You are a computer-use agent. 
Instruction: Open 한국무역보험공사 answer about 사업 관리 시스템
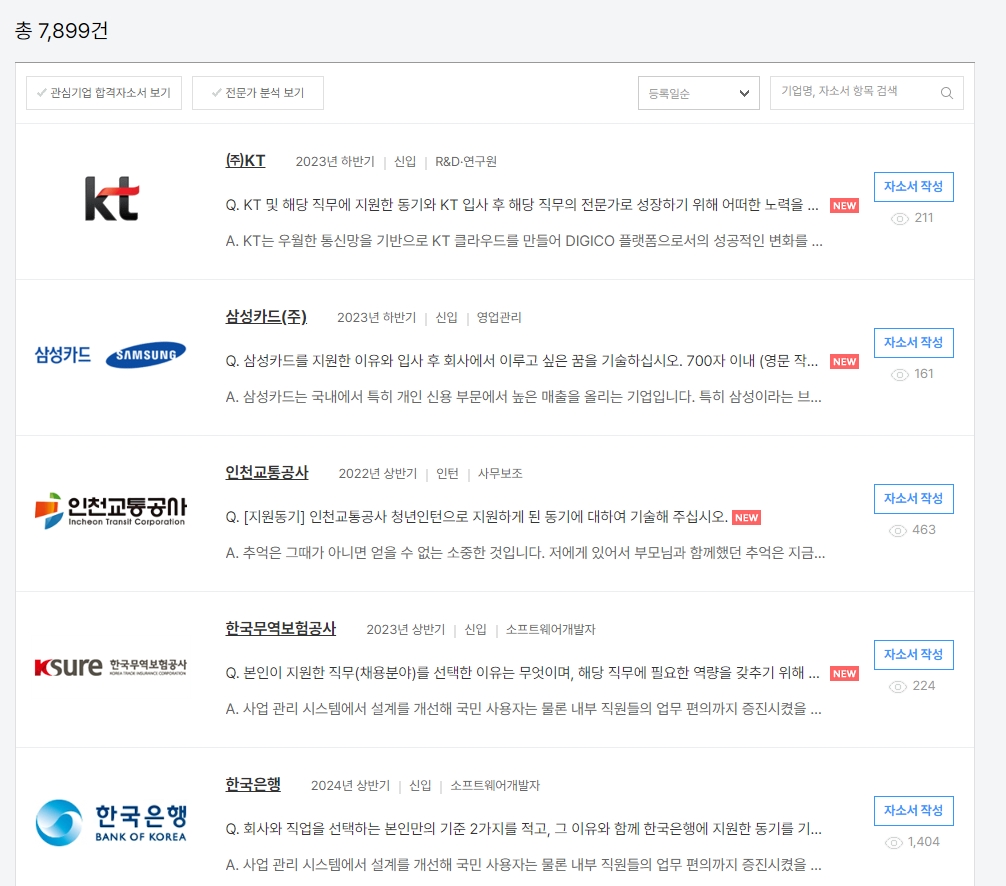click(524, 709)
